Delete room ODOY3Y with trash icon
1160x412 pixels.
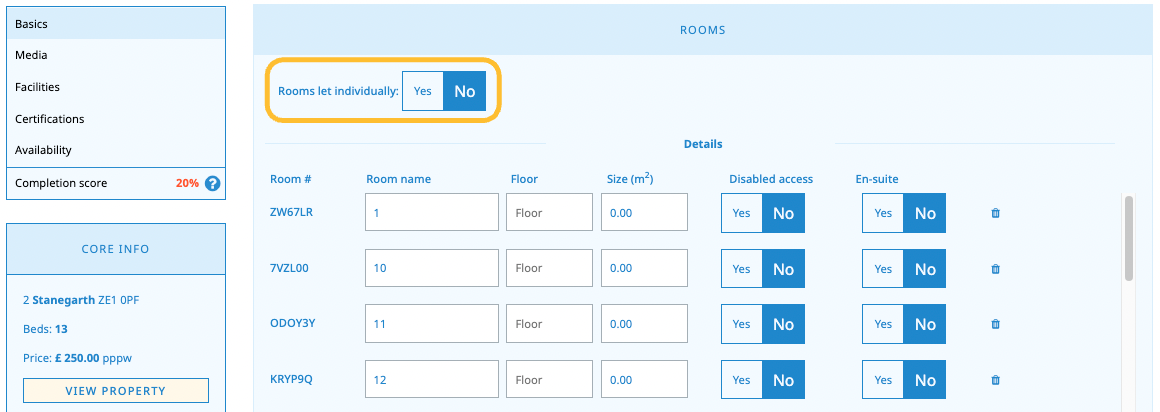[x=995, y=324]
